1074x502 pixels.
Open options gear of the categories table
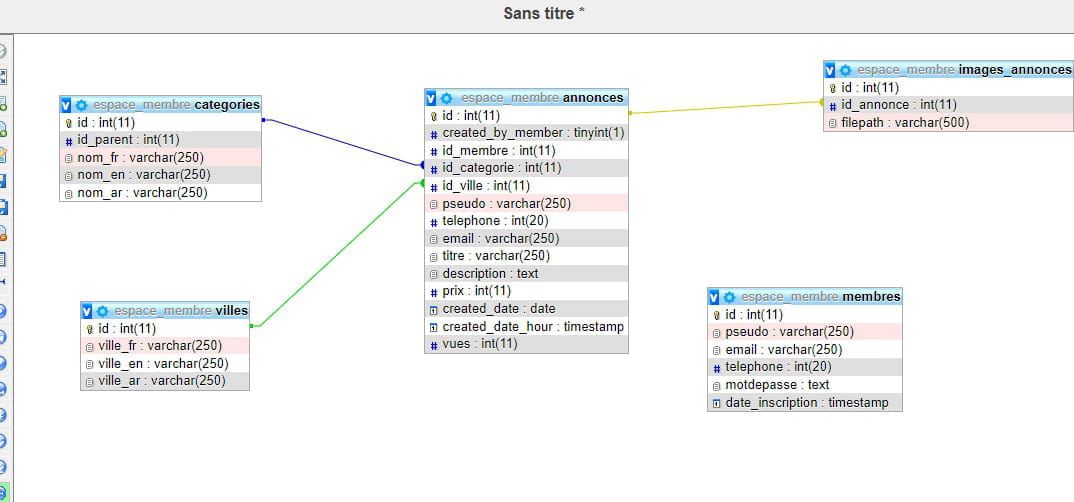[x=82, y=105]
